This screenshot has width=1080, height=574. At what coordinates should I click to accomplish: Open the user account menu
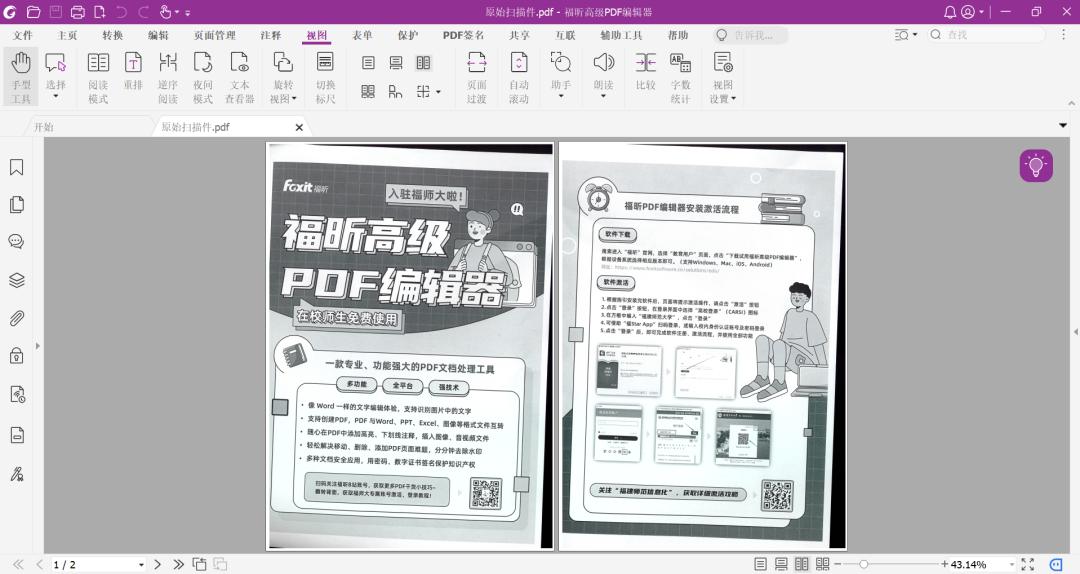tap(968, 12)
